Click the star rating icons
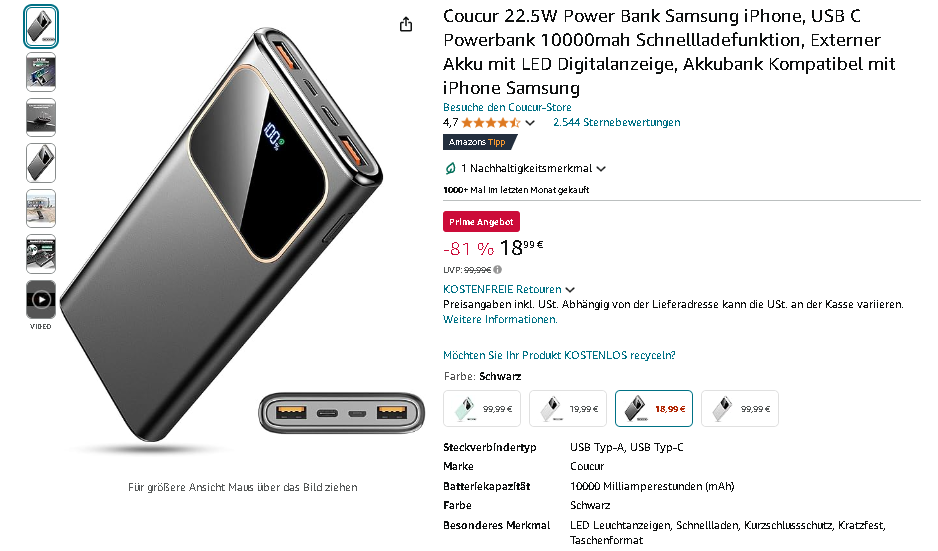The height and width of the screenshot is (551, 938). tap(491, 123)
